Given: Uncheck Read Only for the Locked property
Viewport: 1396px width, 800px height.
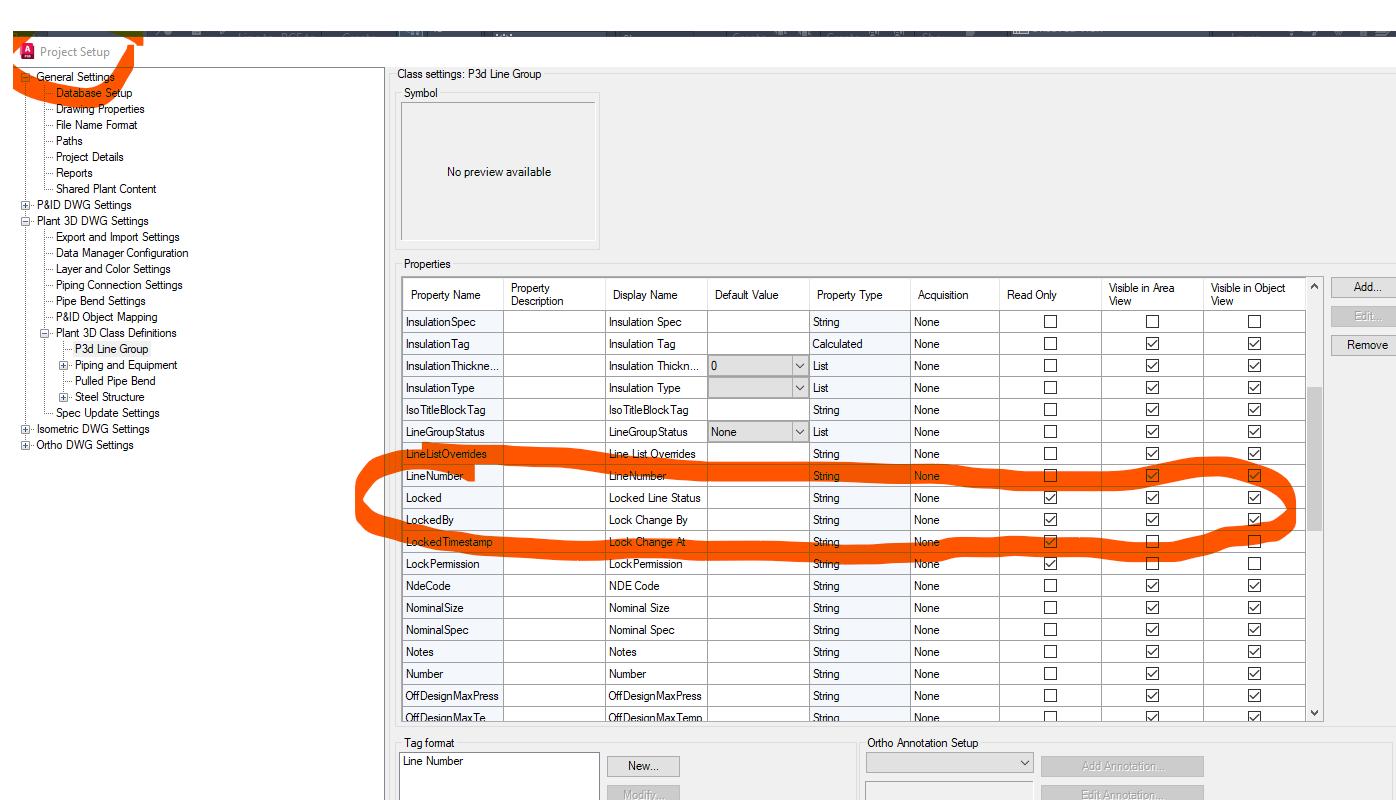Looking at the screenshot, I should coord(1050,497).
